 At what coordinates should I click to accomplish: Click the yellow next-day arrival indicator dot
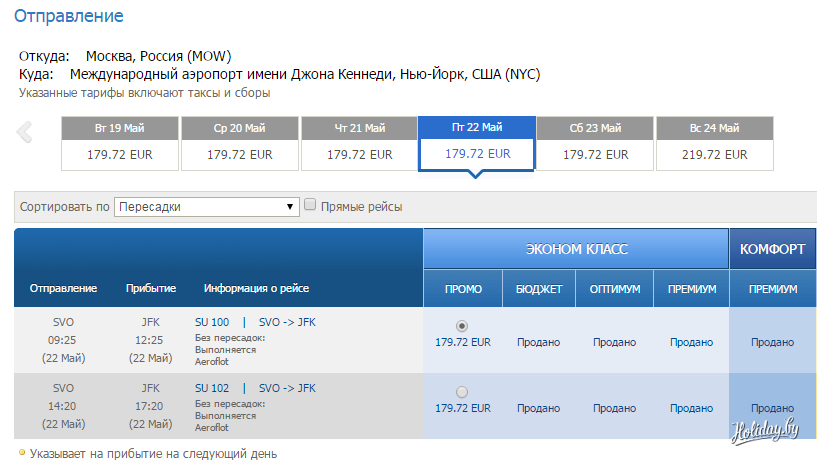pyautogui.click(x=22, y=452)
